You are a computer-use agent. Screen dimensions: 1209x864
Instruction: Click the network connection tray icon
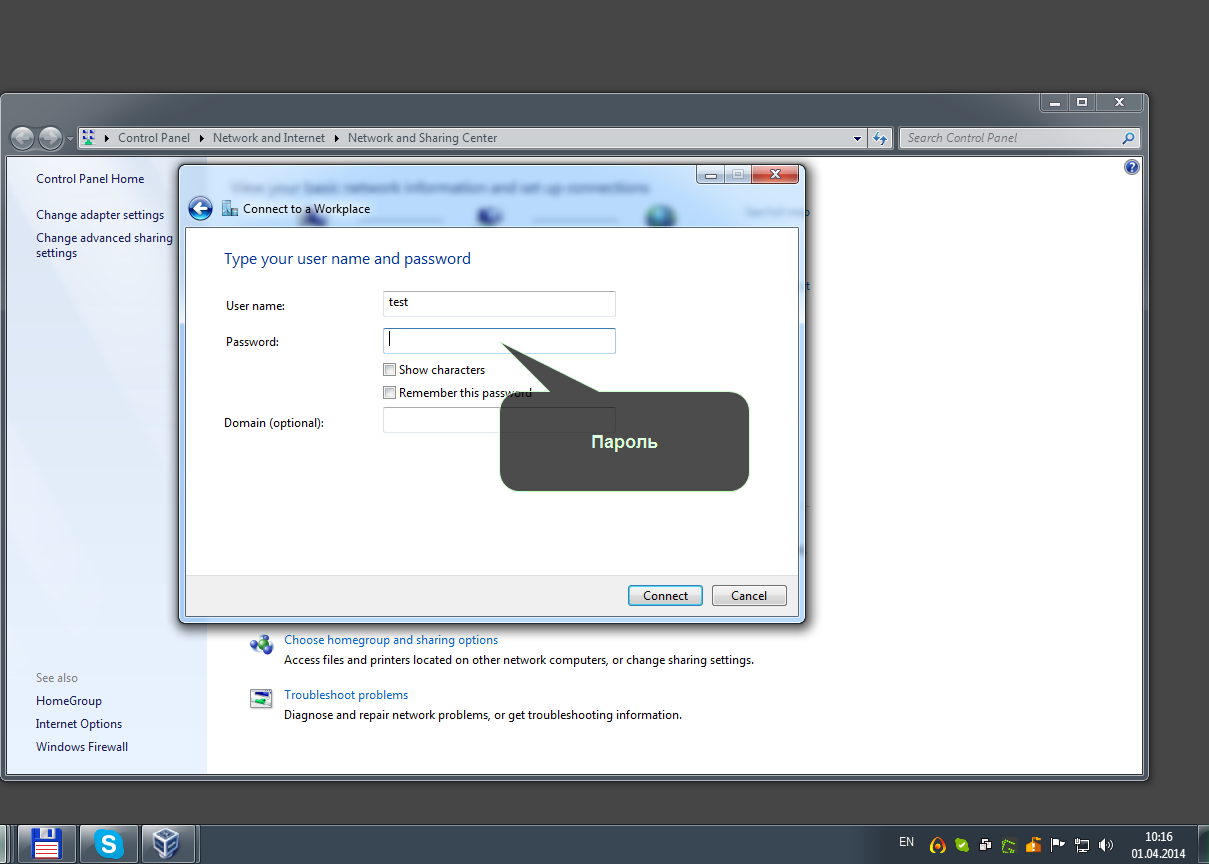(1082, 845)
